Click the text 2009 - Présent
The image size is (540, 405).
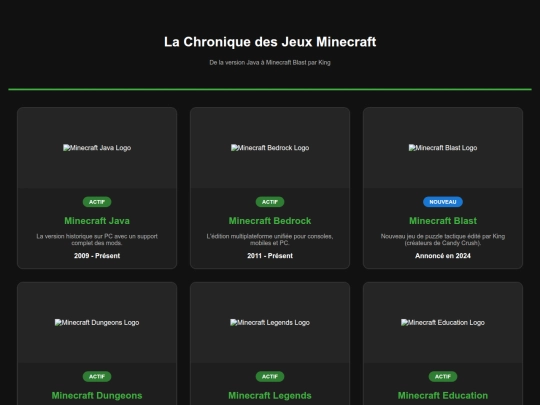point(97,256)
